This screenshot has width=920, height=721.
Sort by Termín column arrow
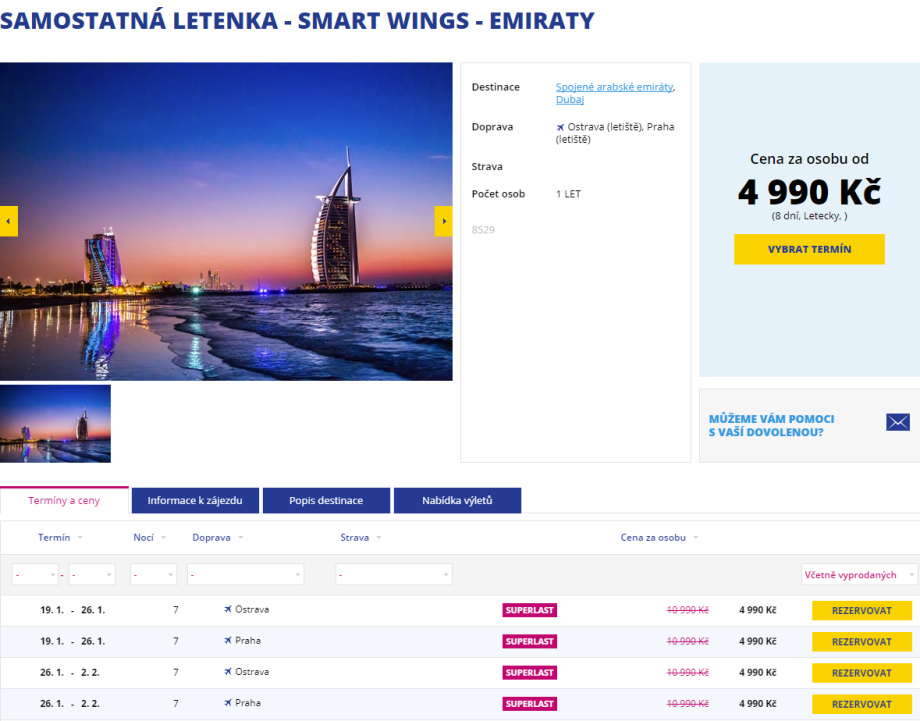pos(80,538)
